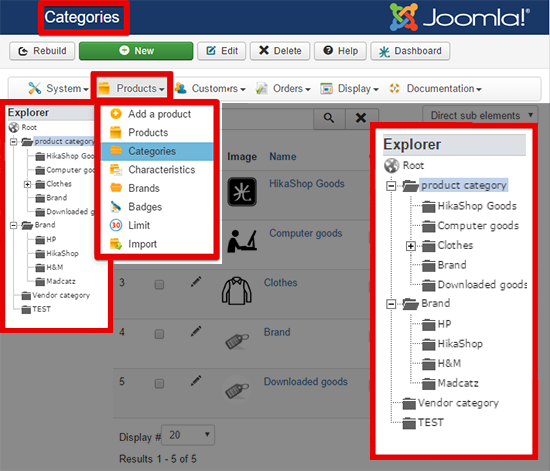Choose Add a product from dropdown
The width and height of the screenshot is (550, 471).
point(157,114)
